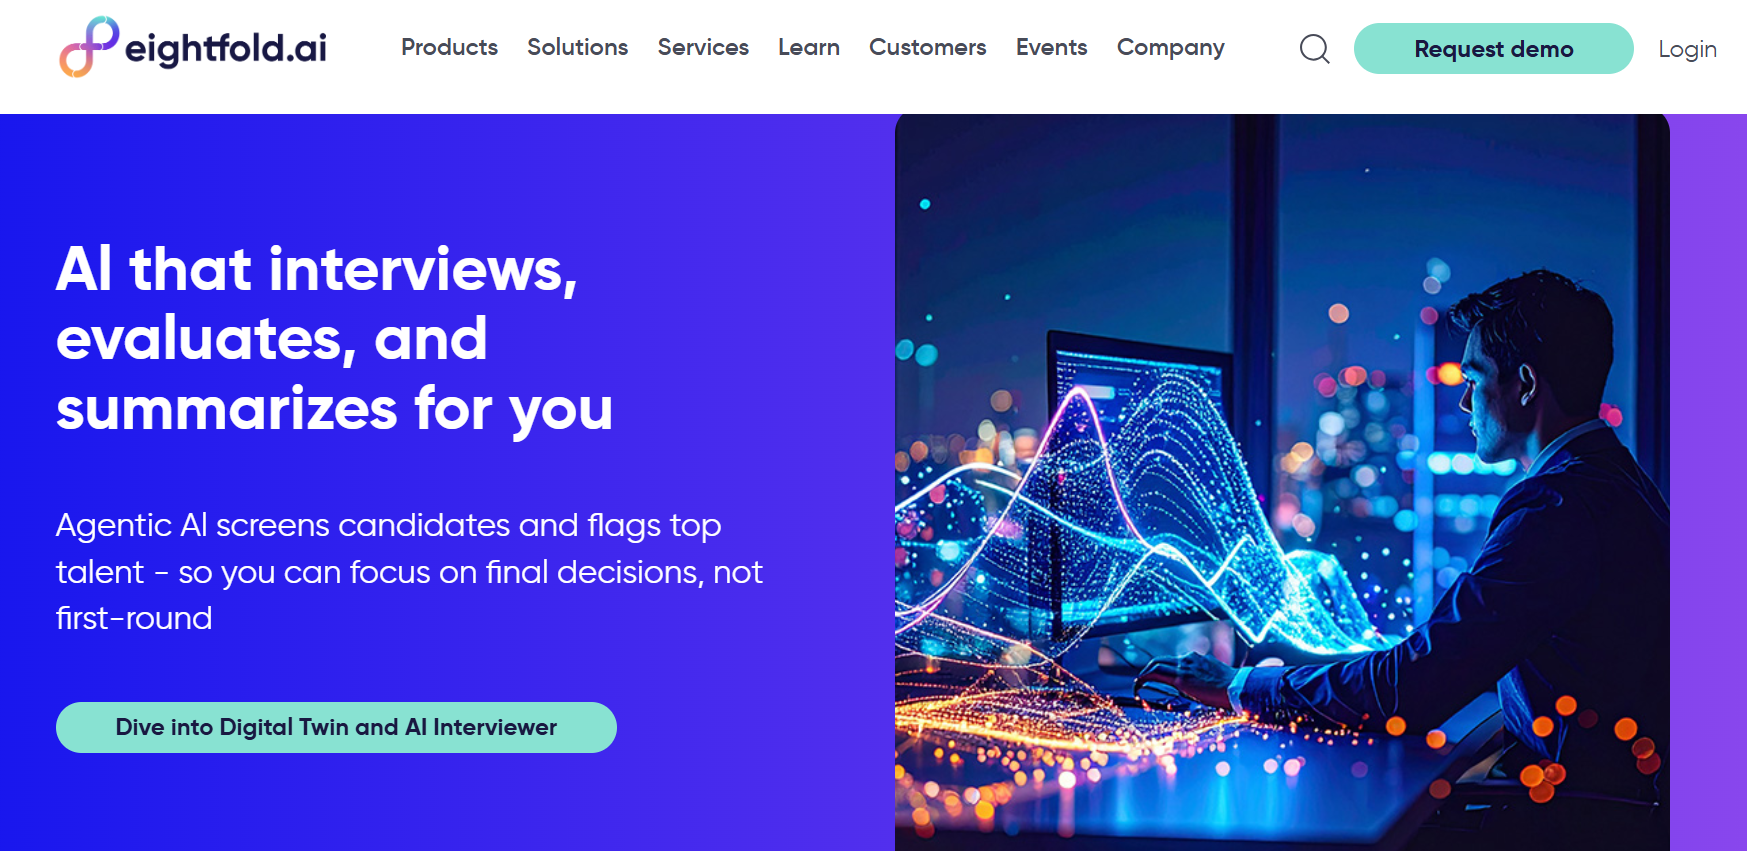Click the eightfold.ai infinity logo
The width and height of the screenshot is (1747, 851).
click(89, 47)
